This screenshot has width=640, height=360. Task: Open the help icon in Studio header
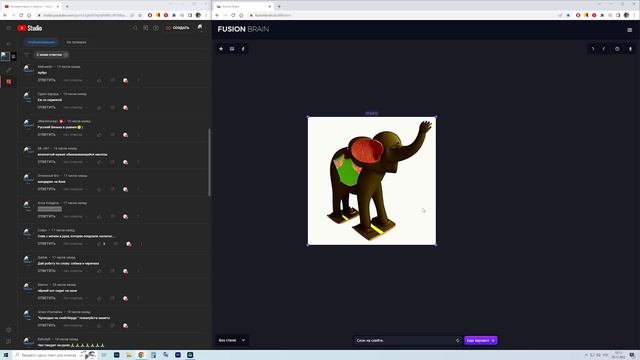point(156,28)
